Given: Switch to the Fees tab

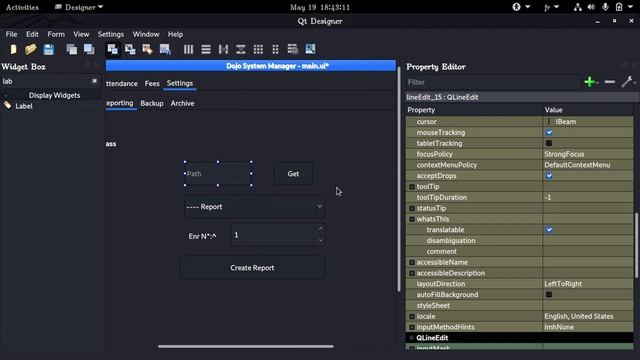Looking at the screenshot, I should point(152,83).
